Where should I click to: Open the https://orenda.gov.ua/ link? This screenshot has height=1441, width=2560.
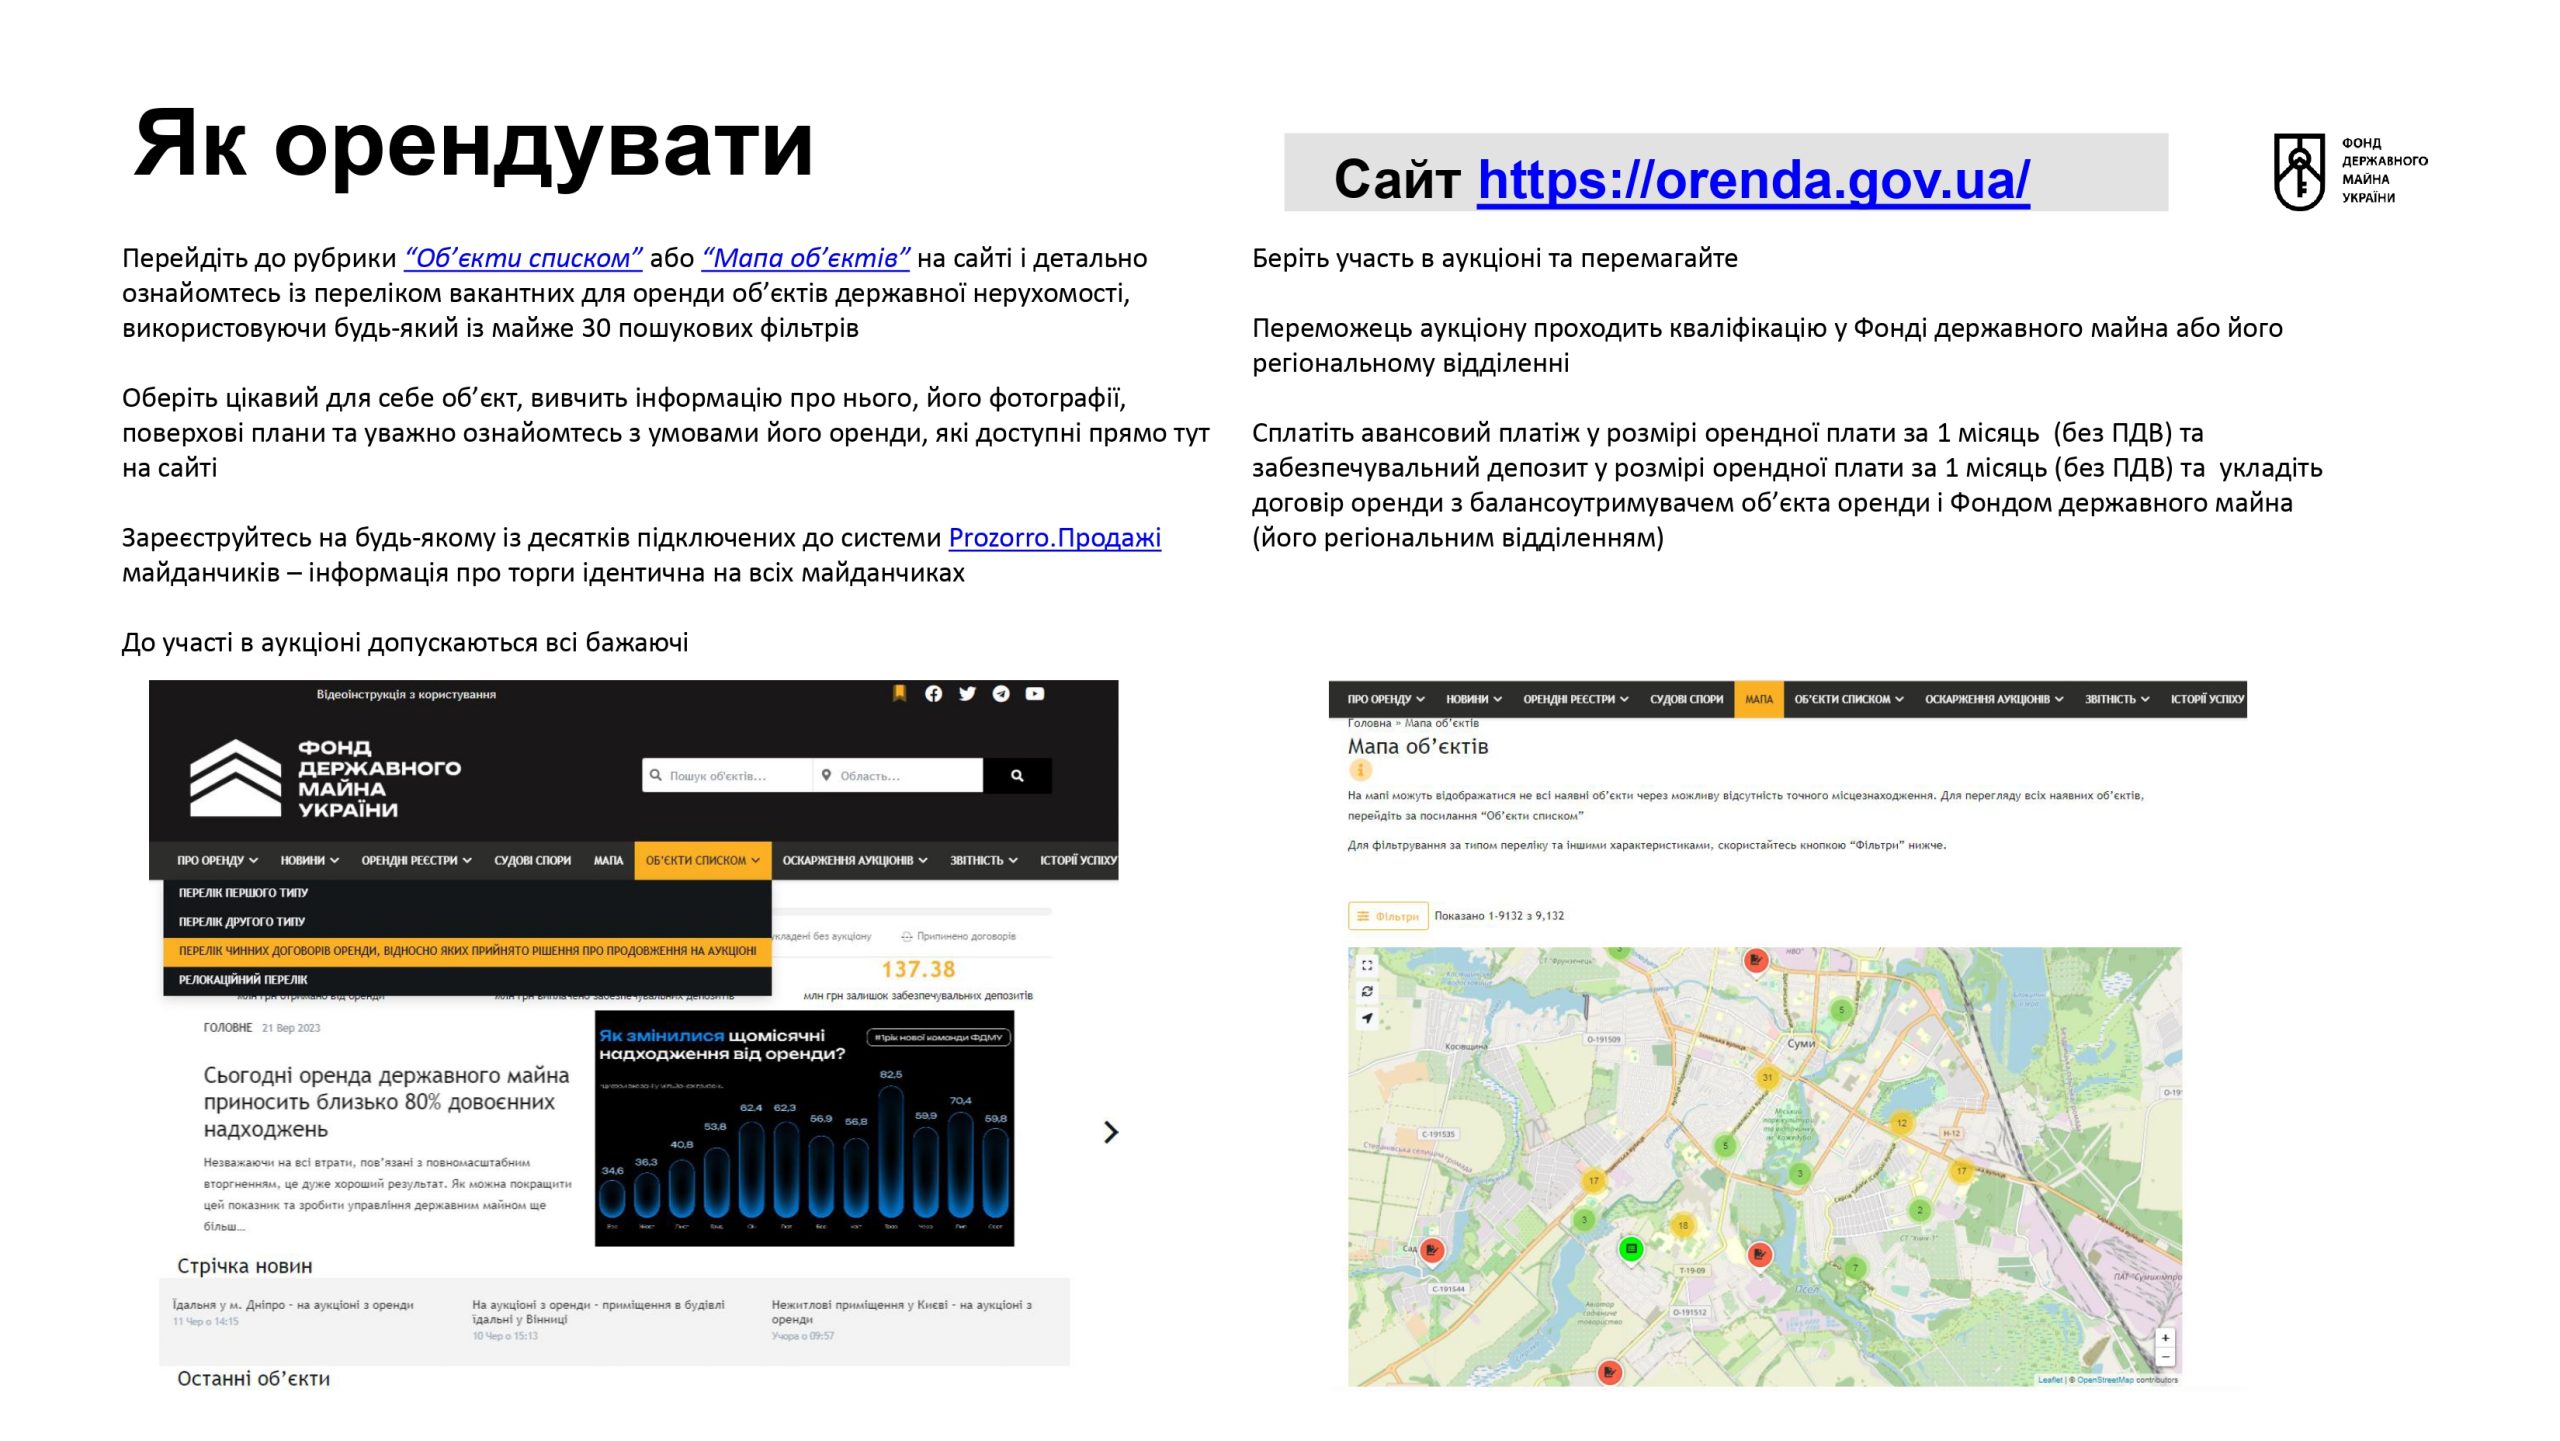coord(1753,180)
